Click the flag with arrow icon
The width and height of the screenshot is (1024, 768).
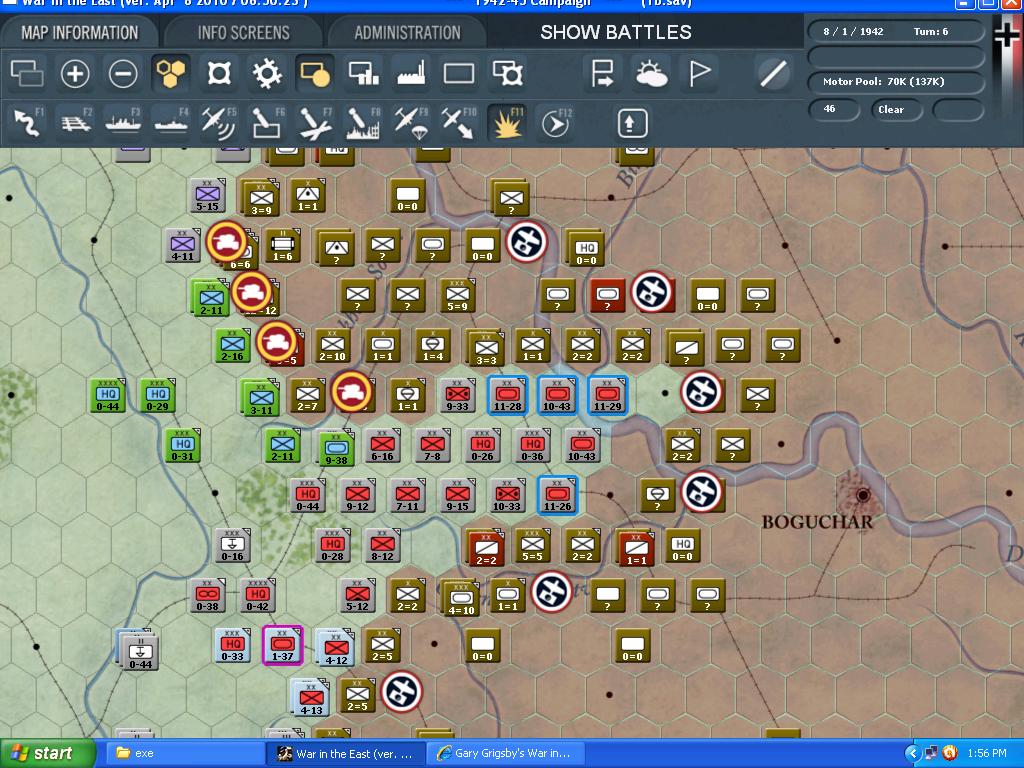tap(601, 73)
